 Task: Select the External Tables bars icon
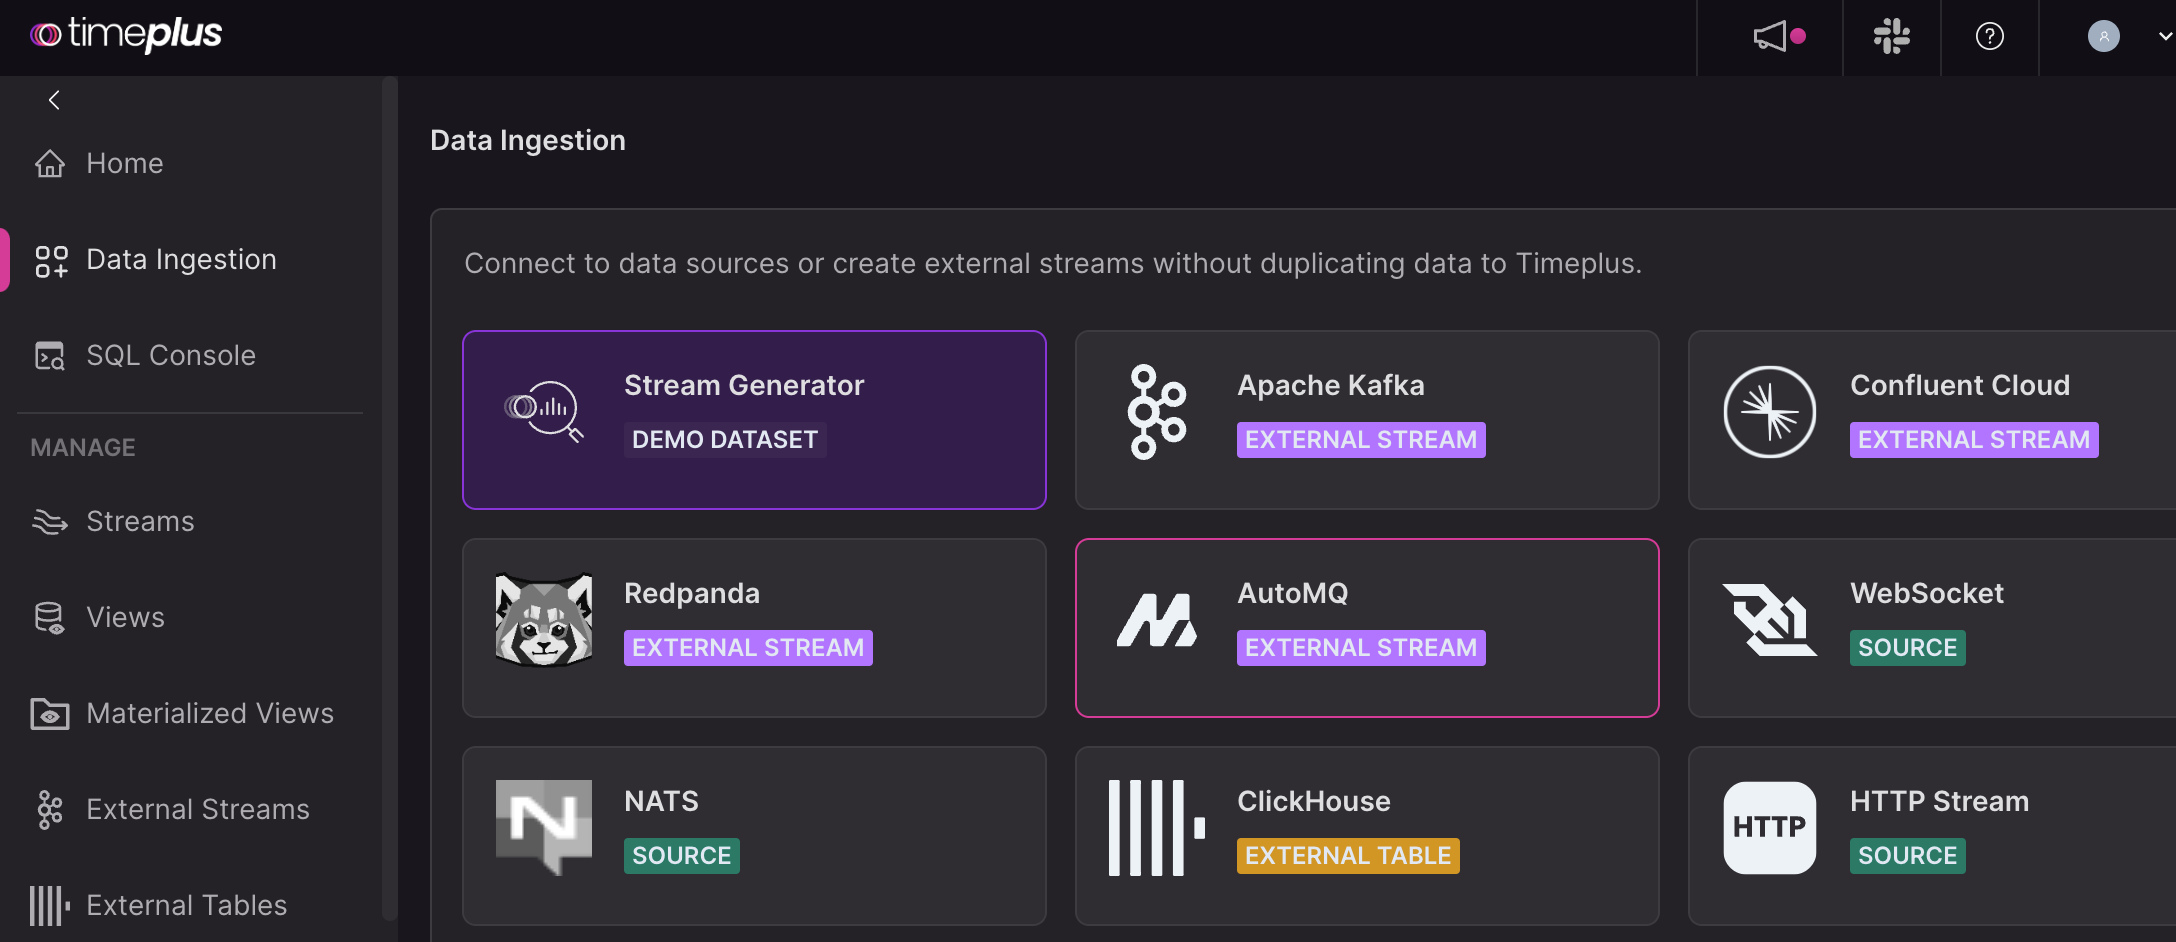point(46,905)
